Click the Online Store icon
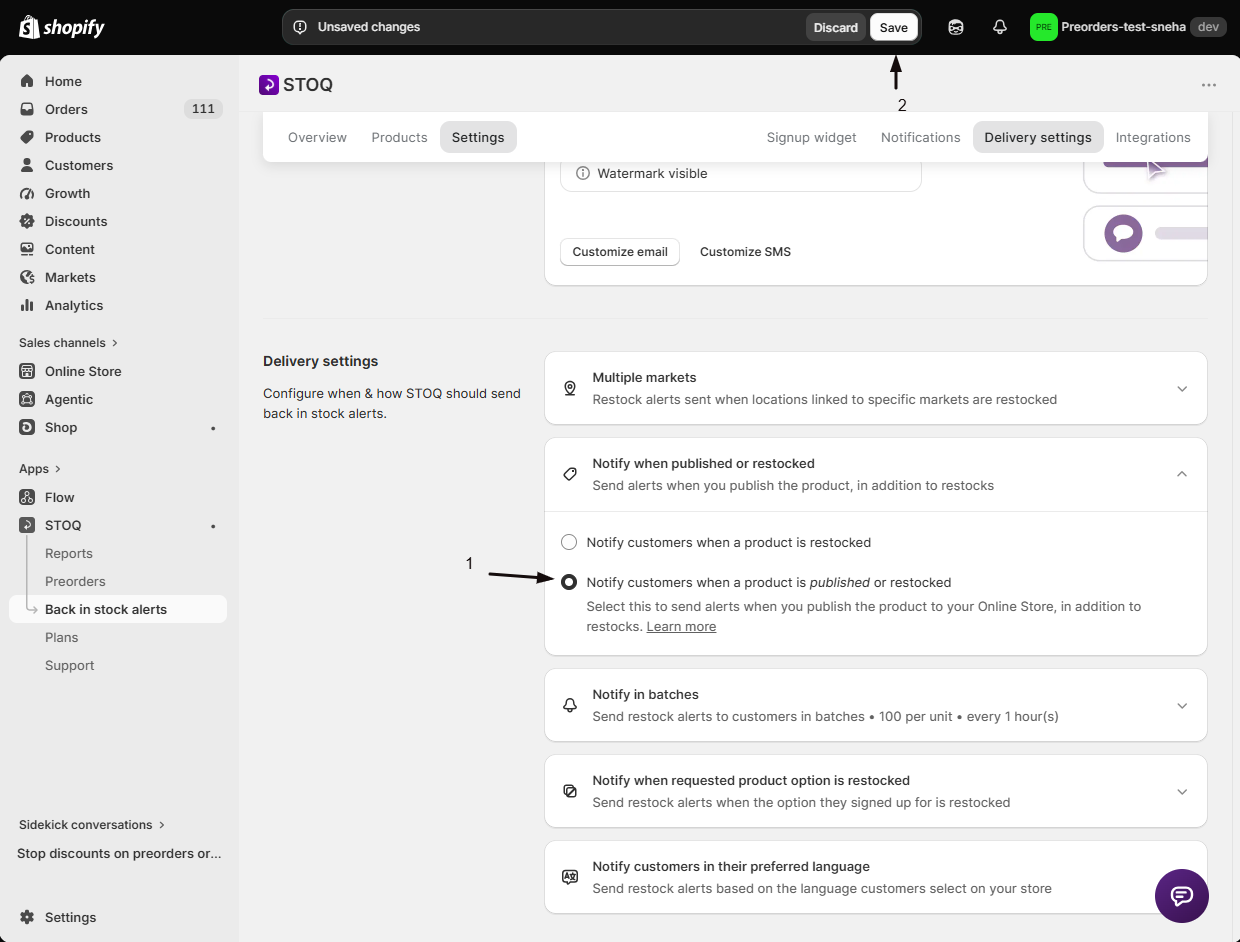The width and height of the screenshot is (1240, 942). [x=27, y=371]
